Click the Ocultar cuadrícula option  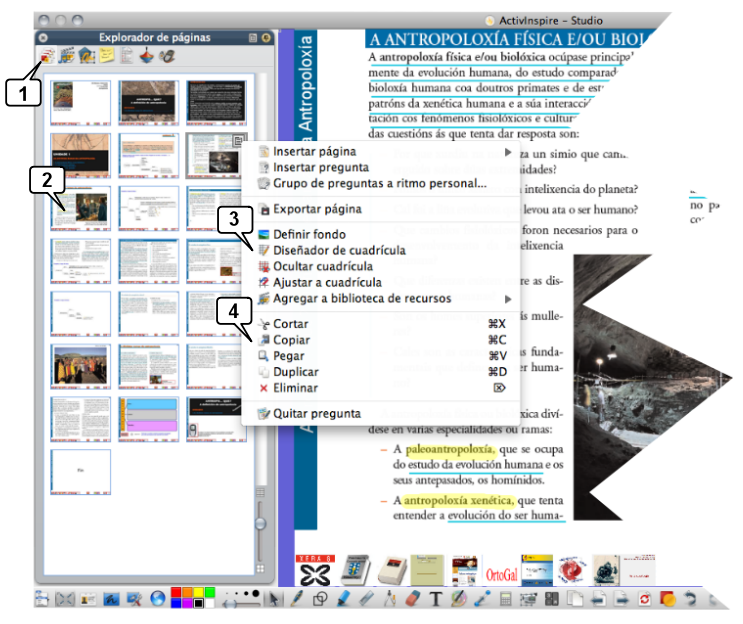(322, 267)
